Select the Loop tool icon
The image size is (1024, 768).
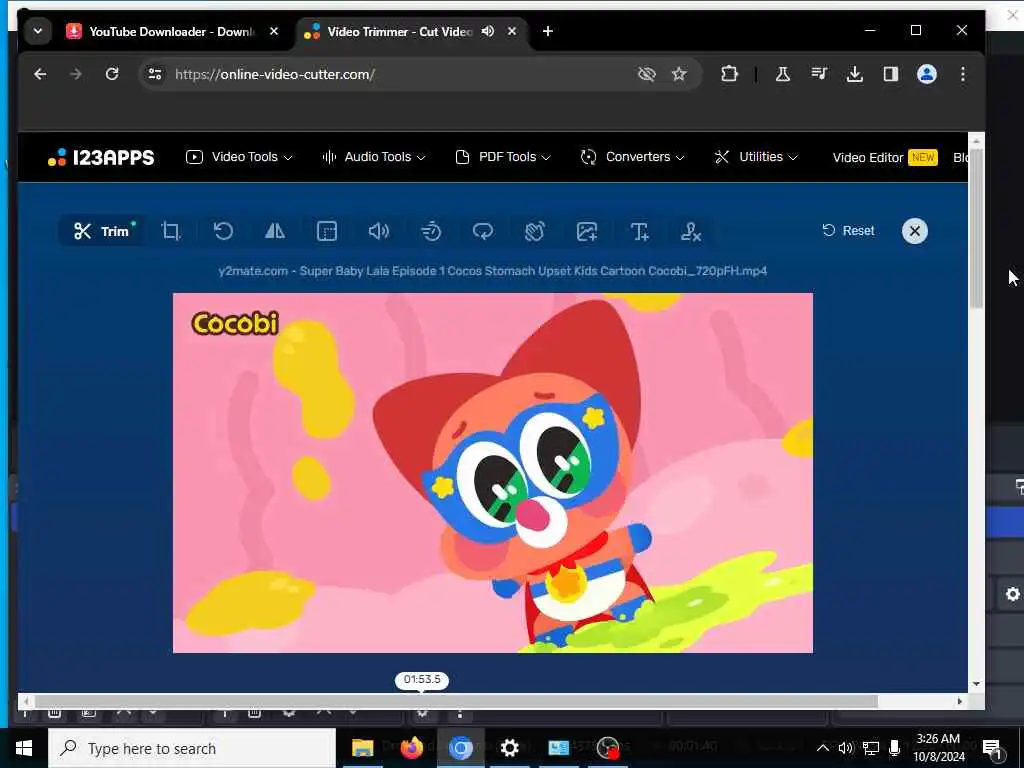tap(483, 231)
